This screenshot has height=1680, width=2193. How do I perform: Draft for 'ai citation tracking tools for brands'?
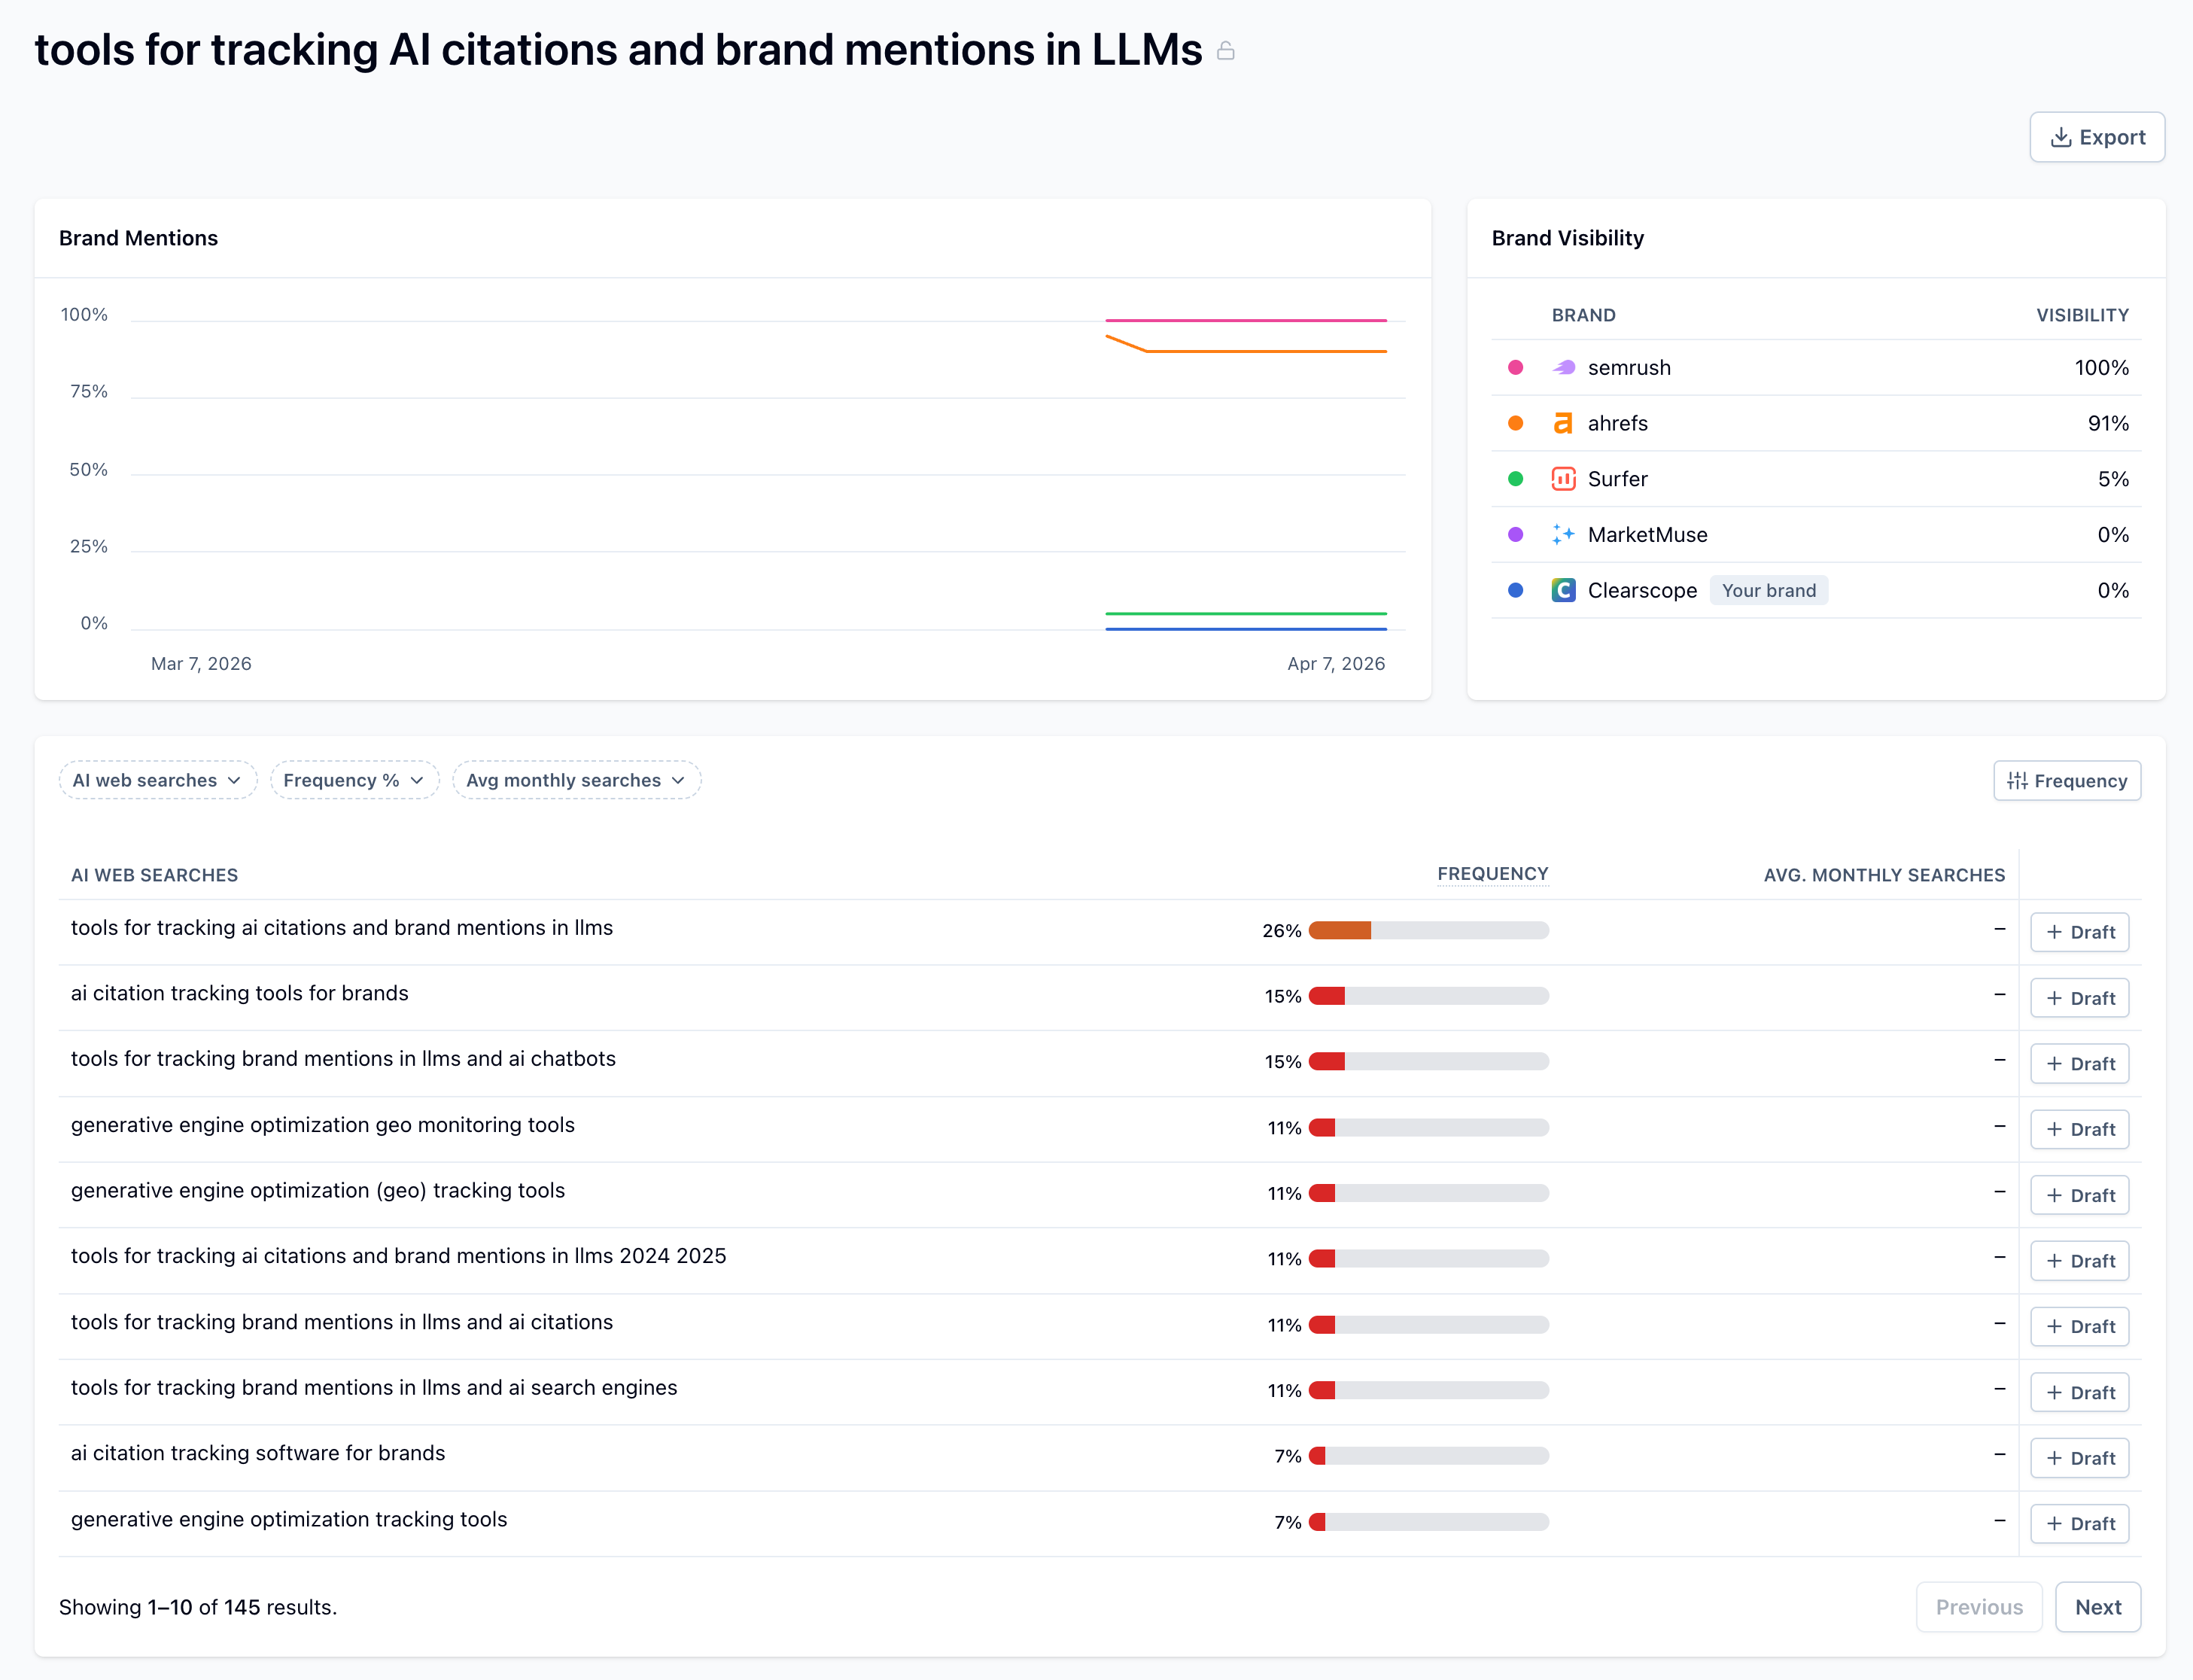[x=2079, y=998]
